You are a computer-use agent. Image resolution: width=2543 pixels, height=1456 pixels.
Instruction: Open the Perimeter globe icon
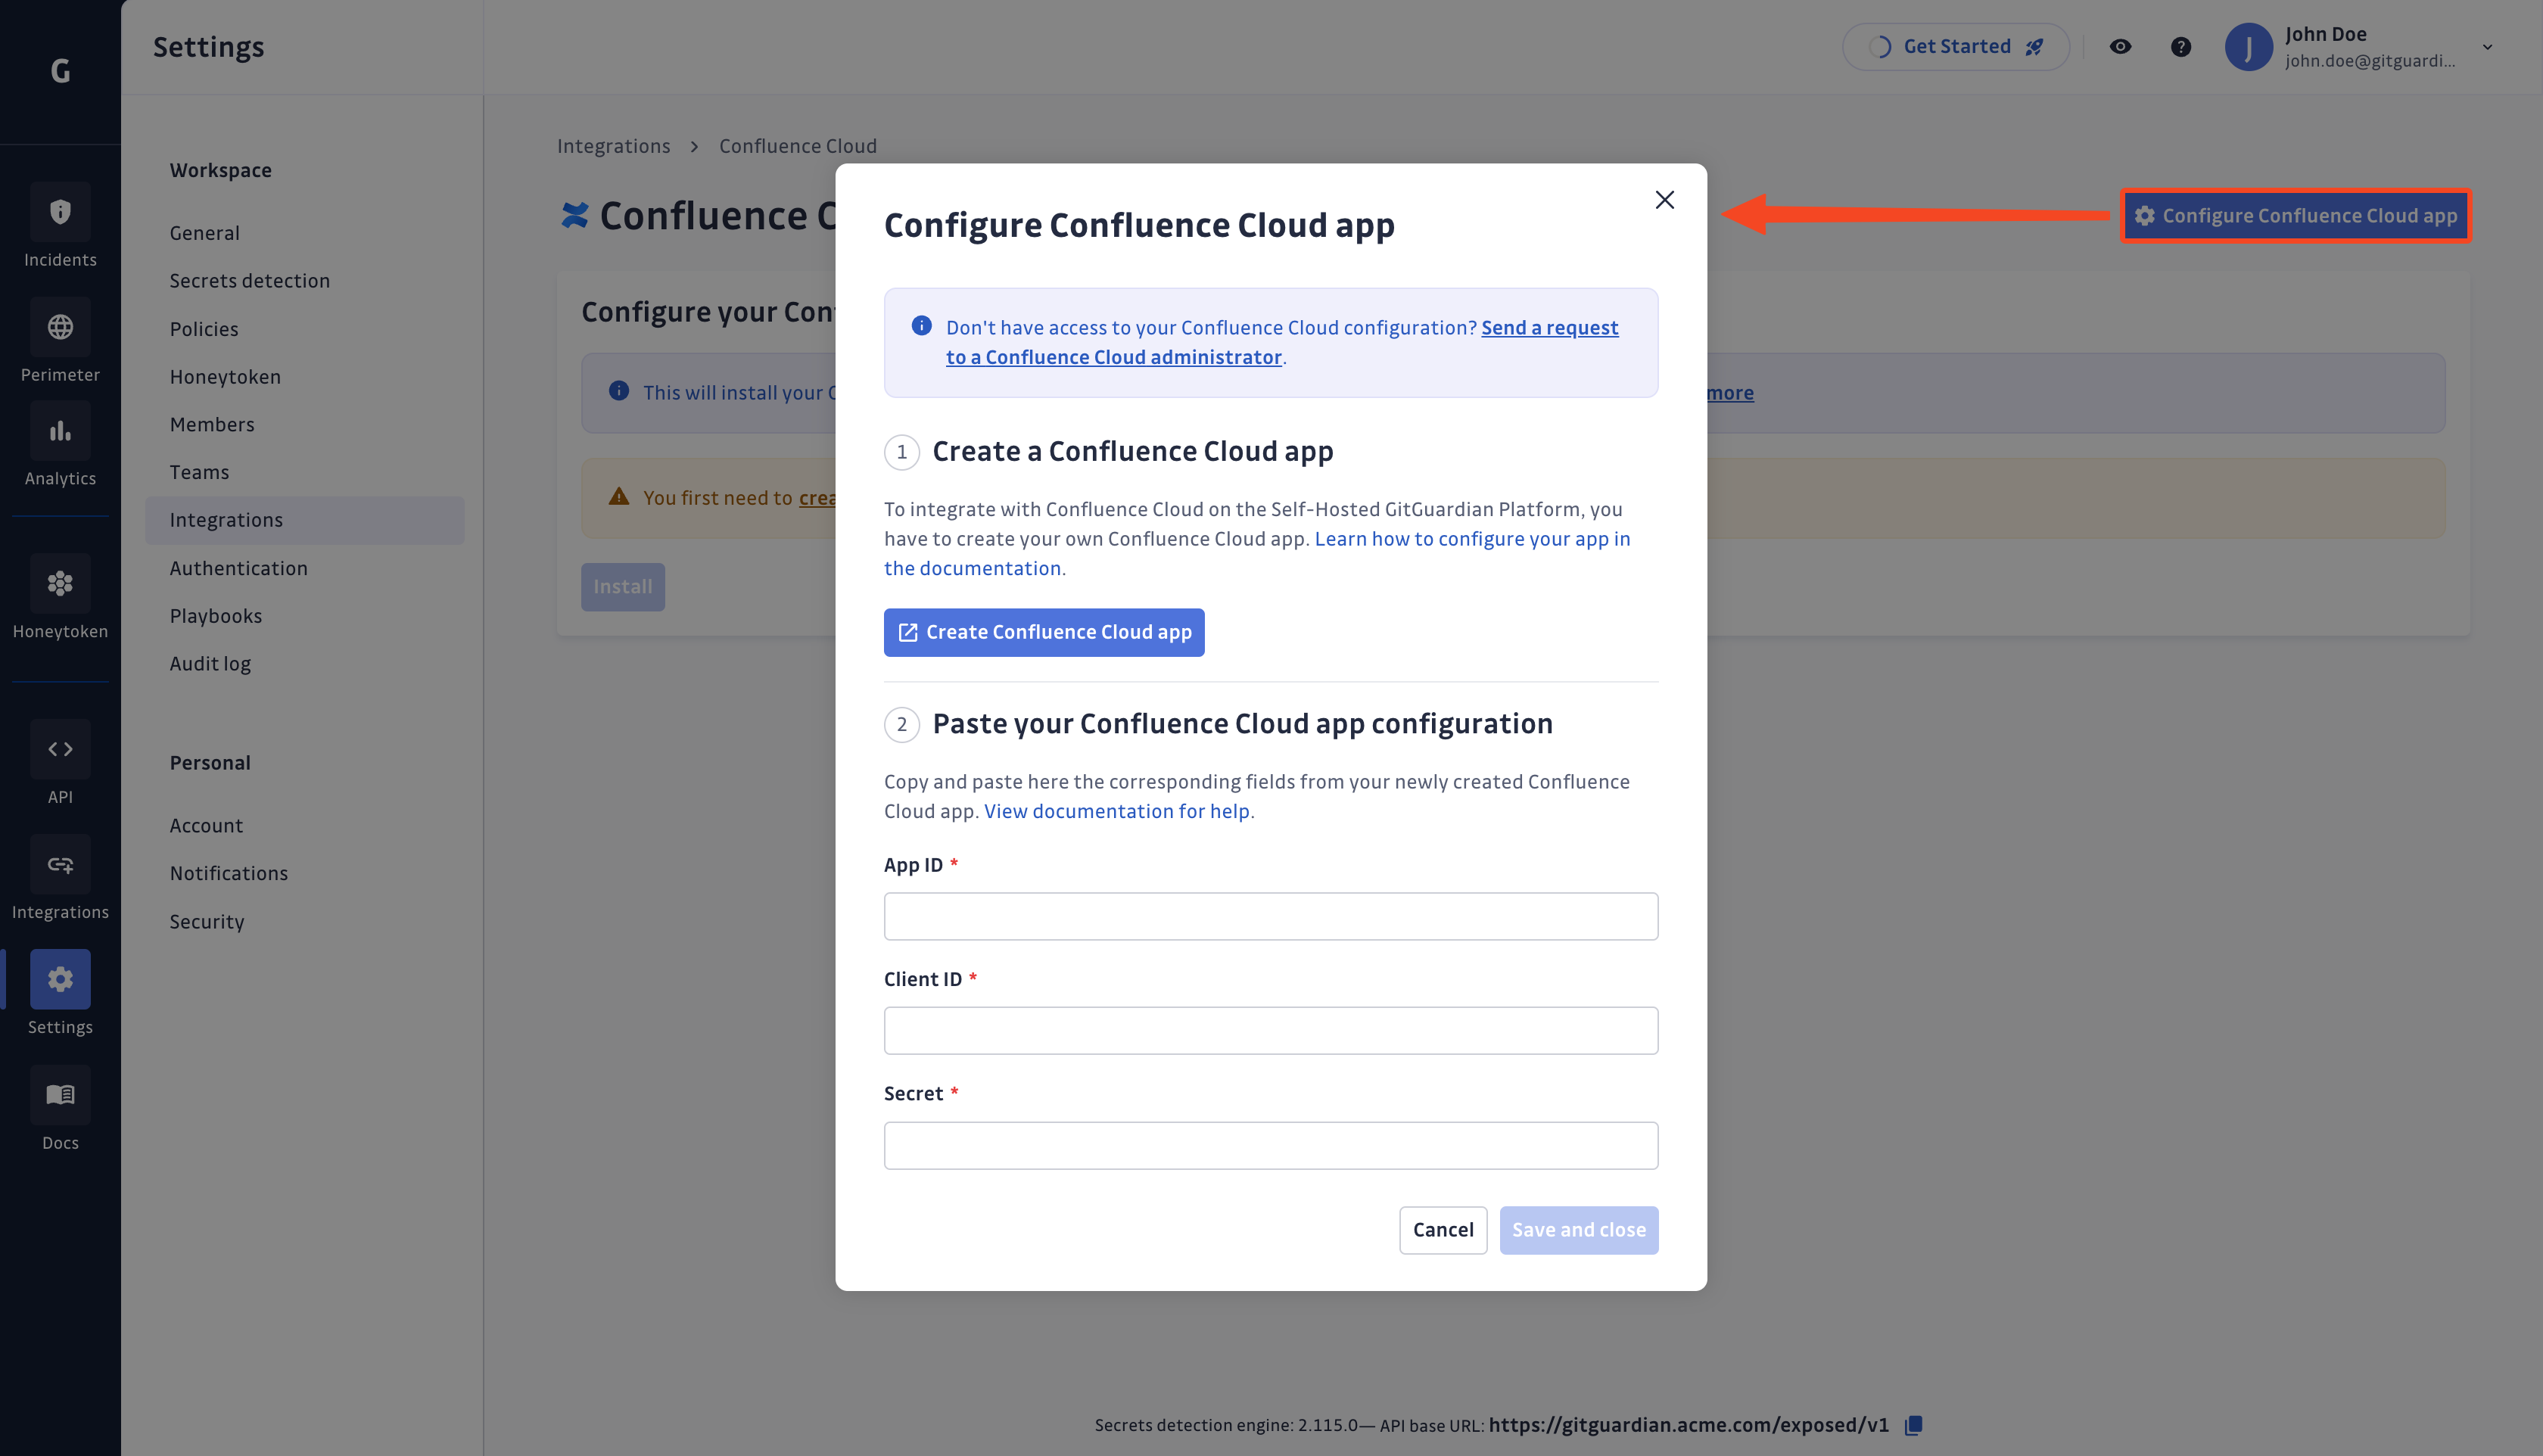coord(60,327)
